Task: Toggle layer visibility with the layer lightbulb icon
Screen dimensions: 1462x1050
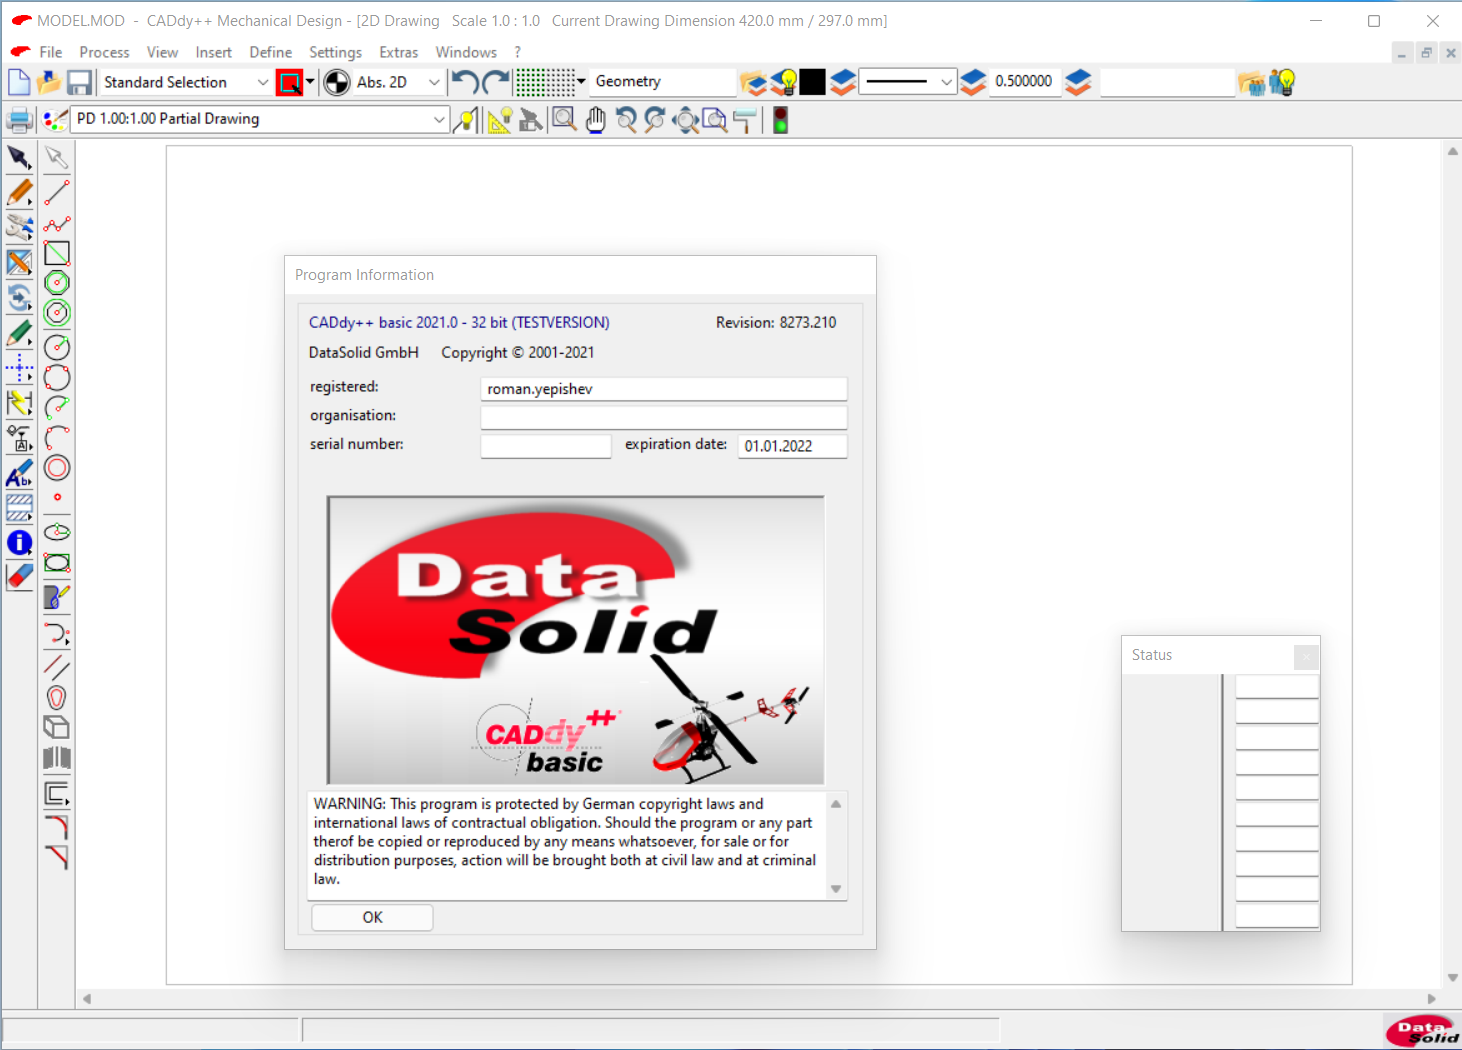Action: [783, 82]
